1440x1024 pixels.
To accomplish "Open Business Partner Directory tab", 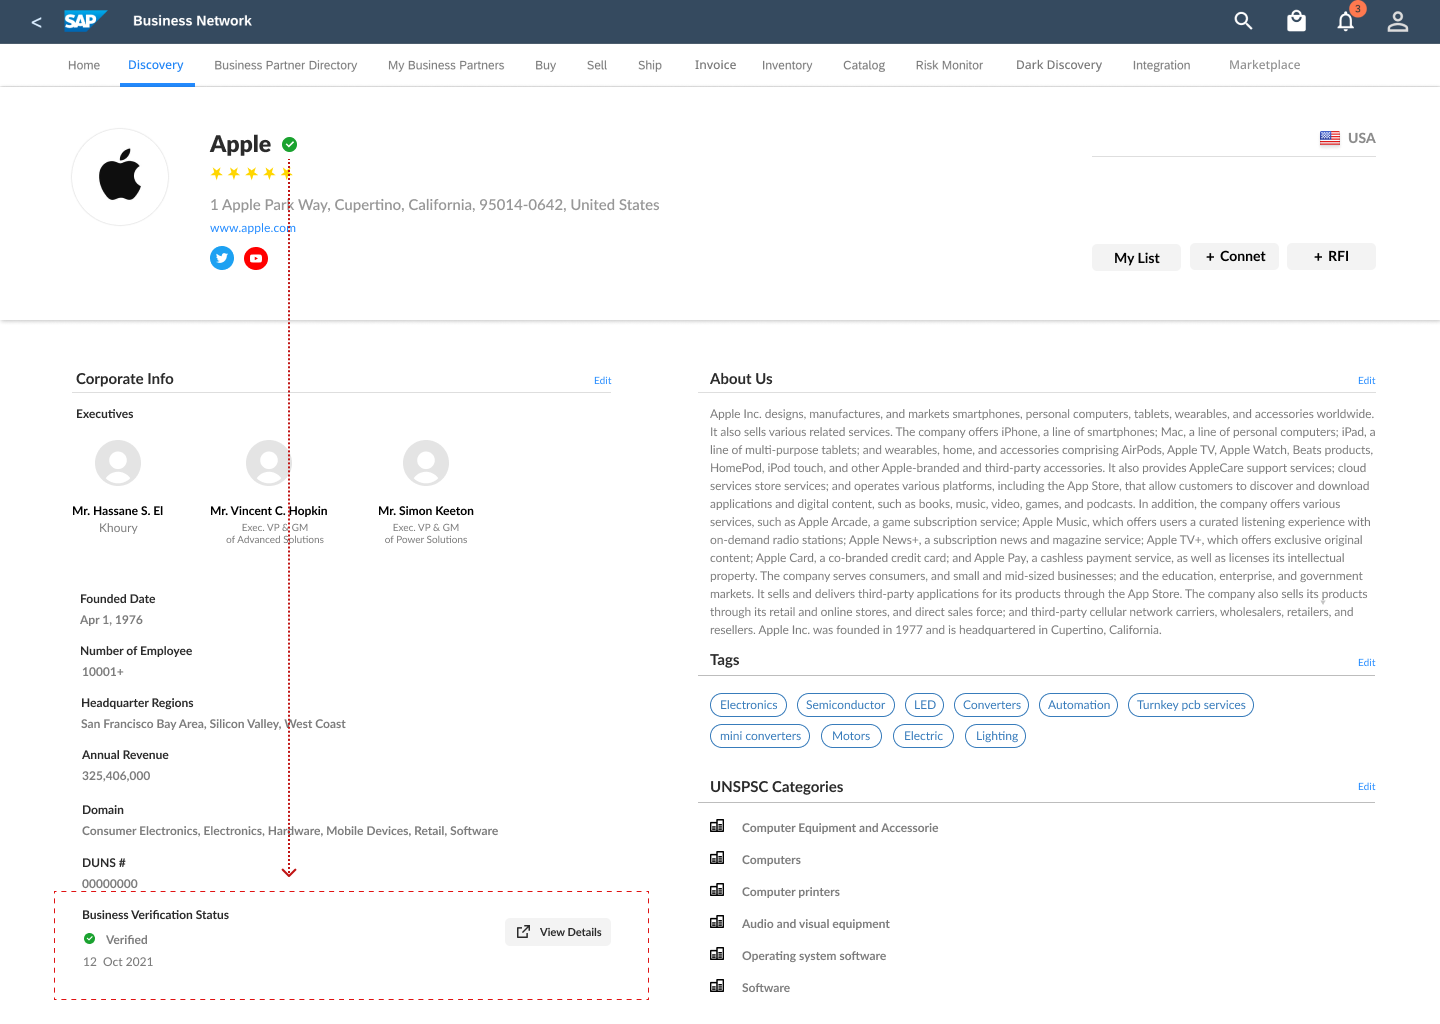I will tap(285, 65).
